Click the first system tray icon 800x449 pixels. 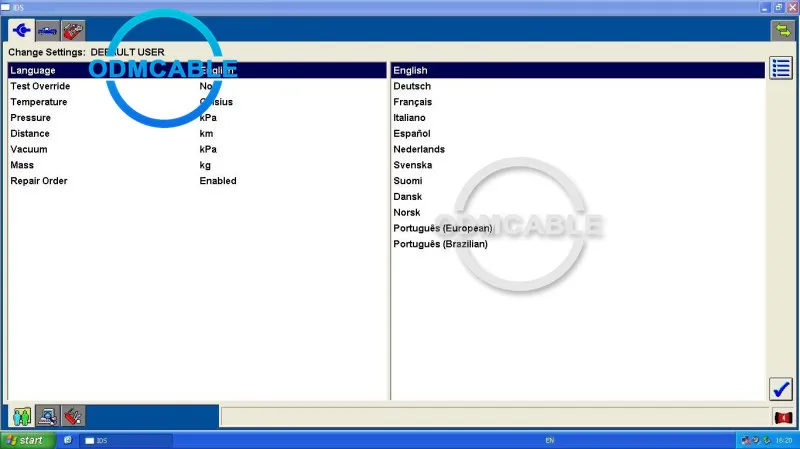[x=745, y=440]
